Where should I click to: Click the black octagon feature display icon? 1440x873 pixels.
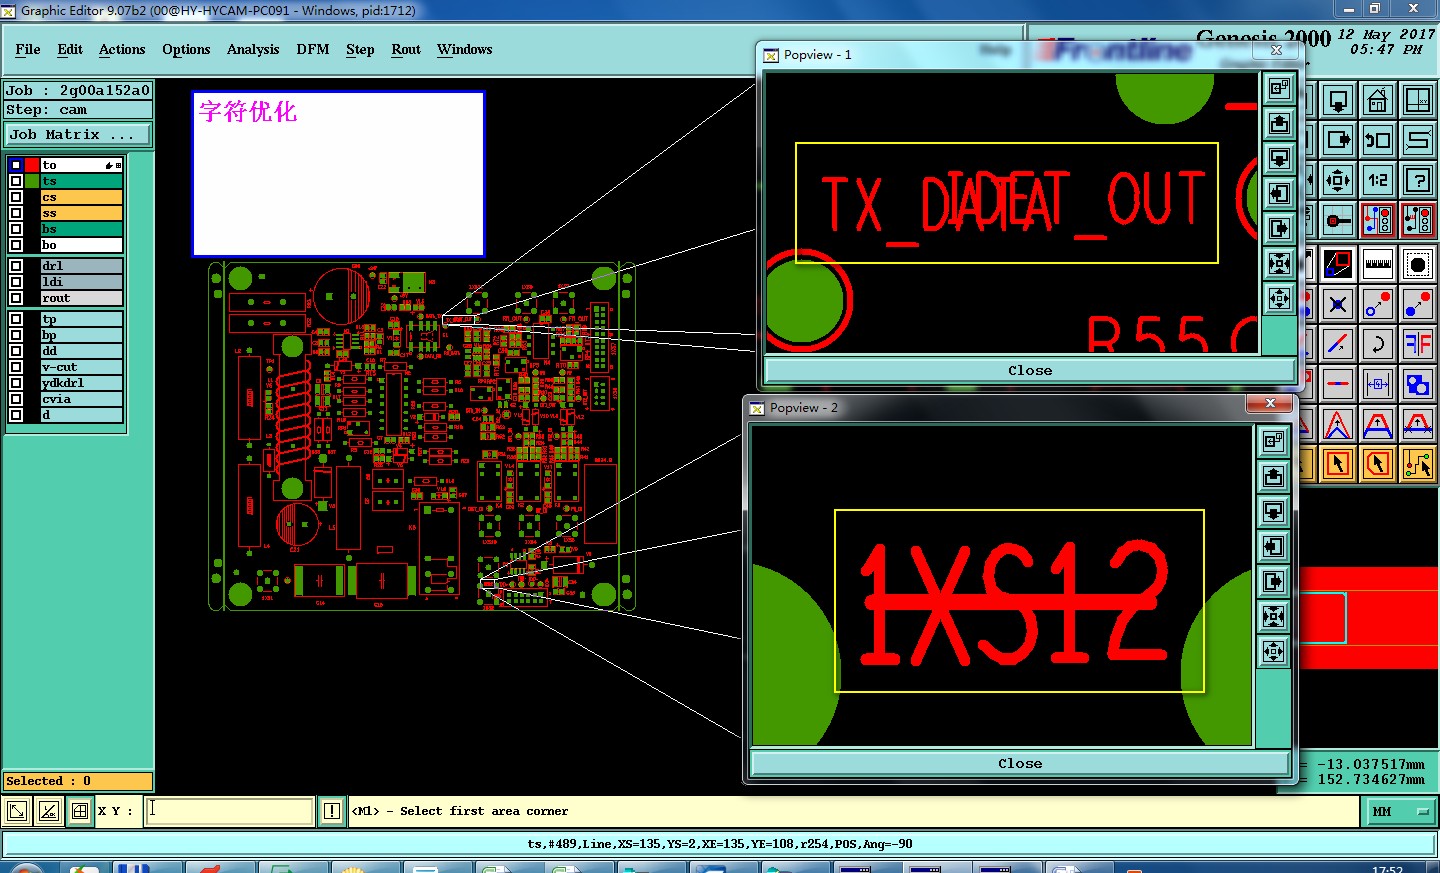[1418, 264]
